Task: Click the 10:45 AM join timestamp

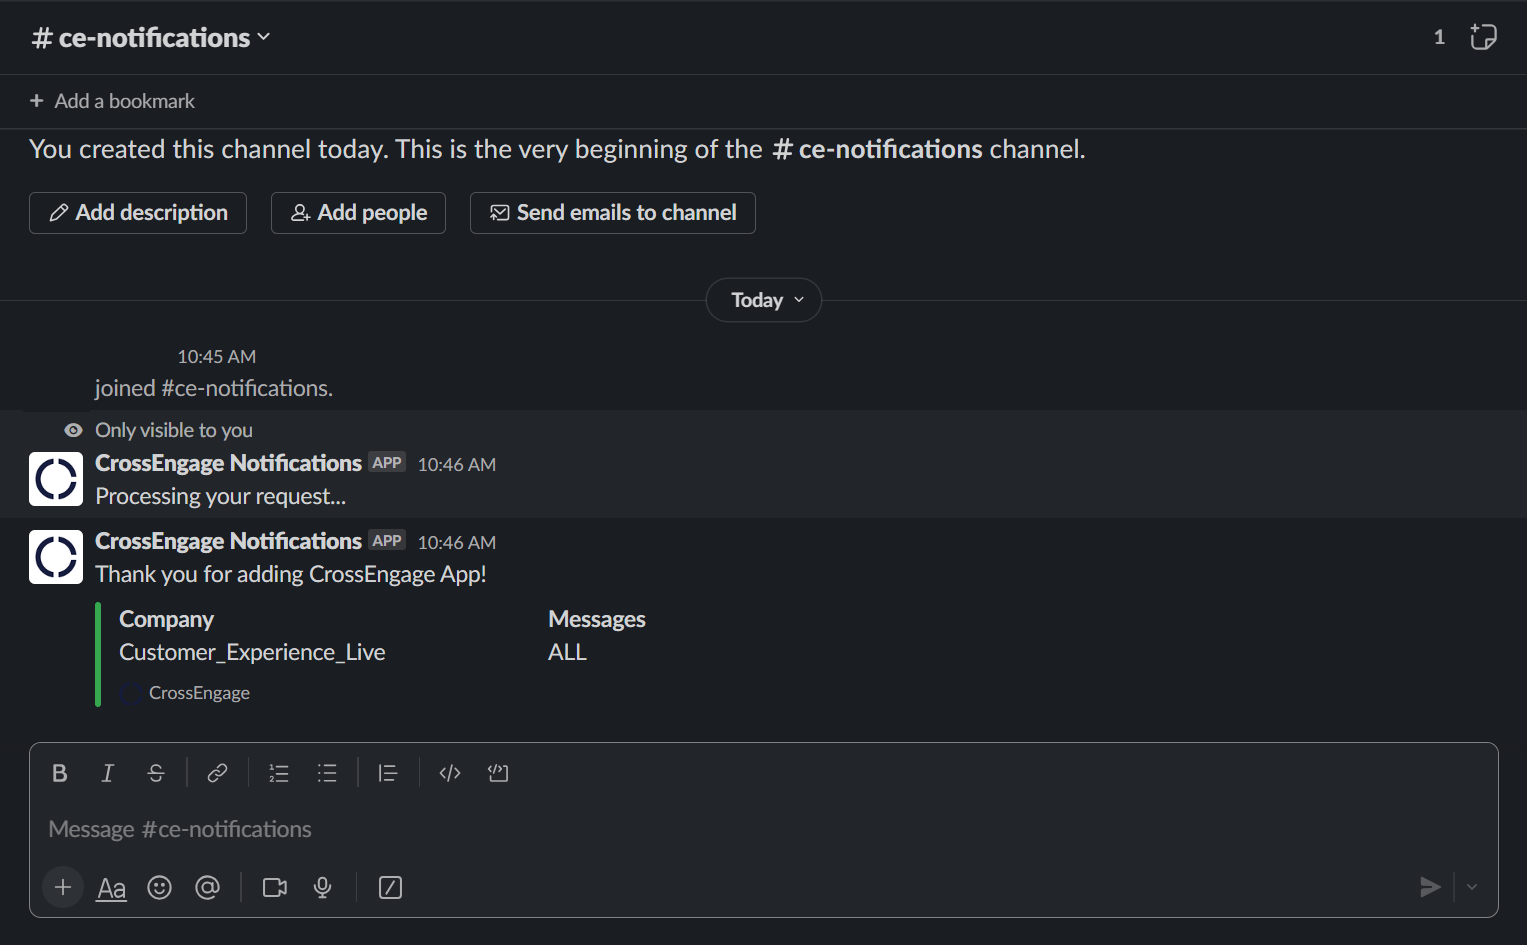Action: pos(217,357)
